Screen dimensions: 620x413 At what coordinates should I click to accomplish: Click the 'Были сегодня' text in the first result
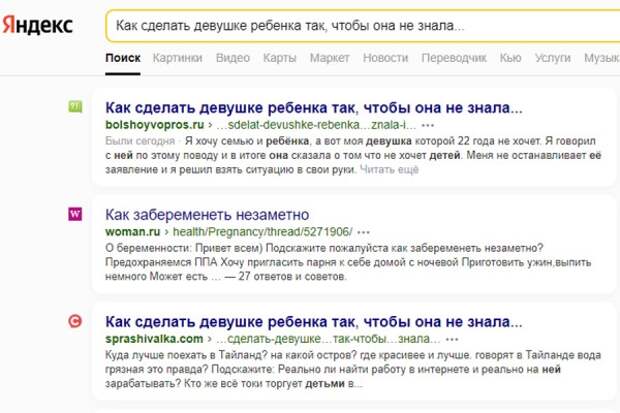pyautogui.click(x=140, y=141)
